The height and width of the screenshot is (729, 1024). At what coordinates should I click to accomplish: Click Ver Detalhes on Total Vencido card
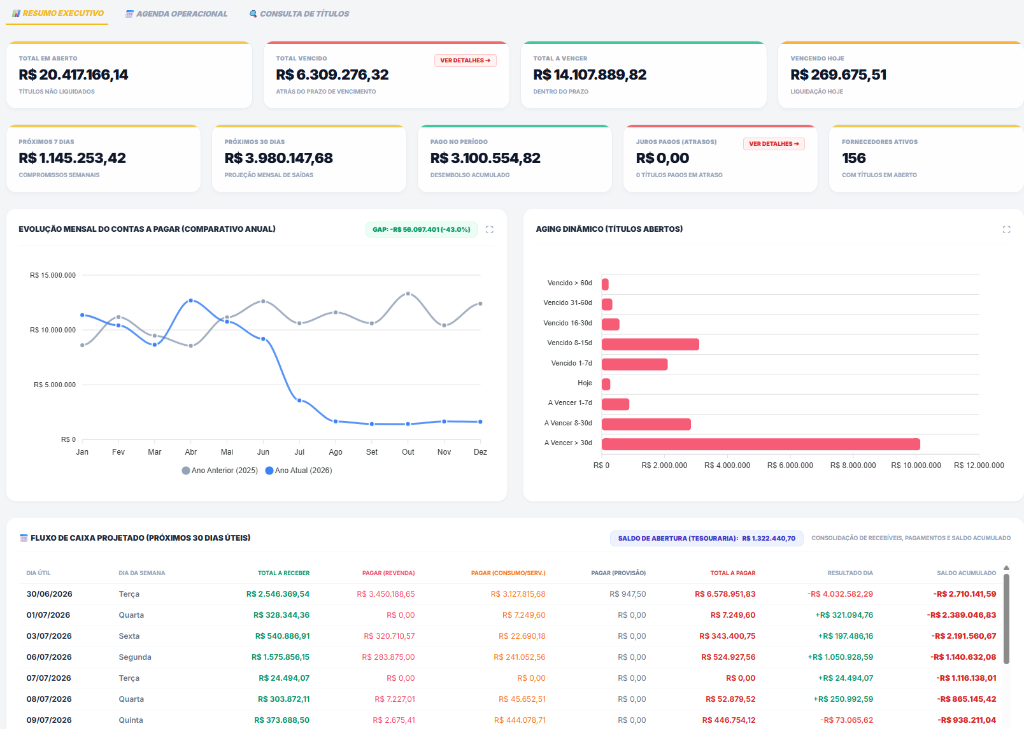click(x=465, y=60)
